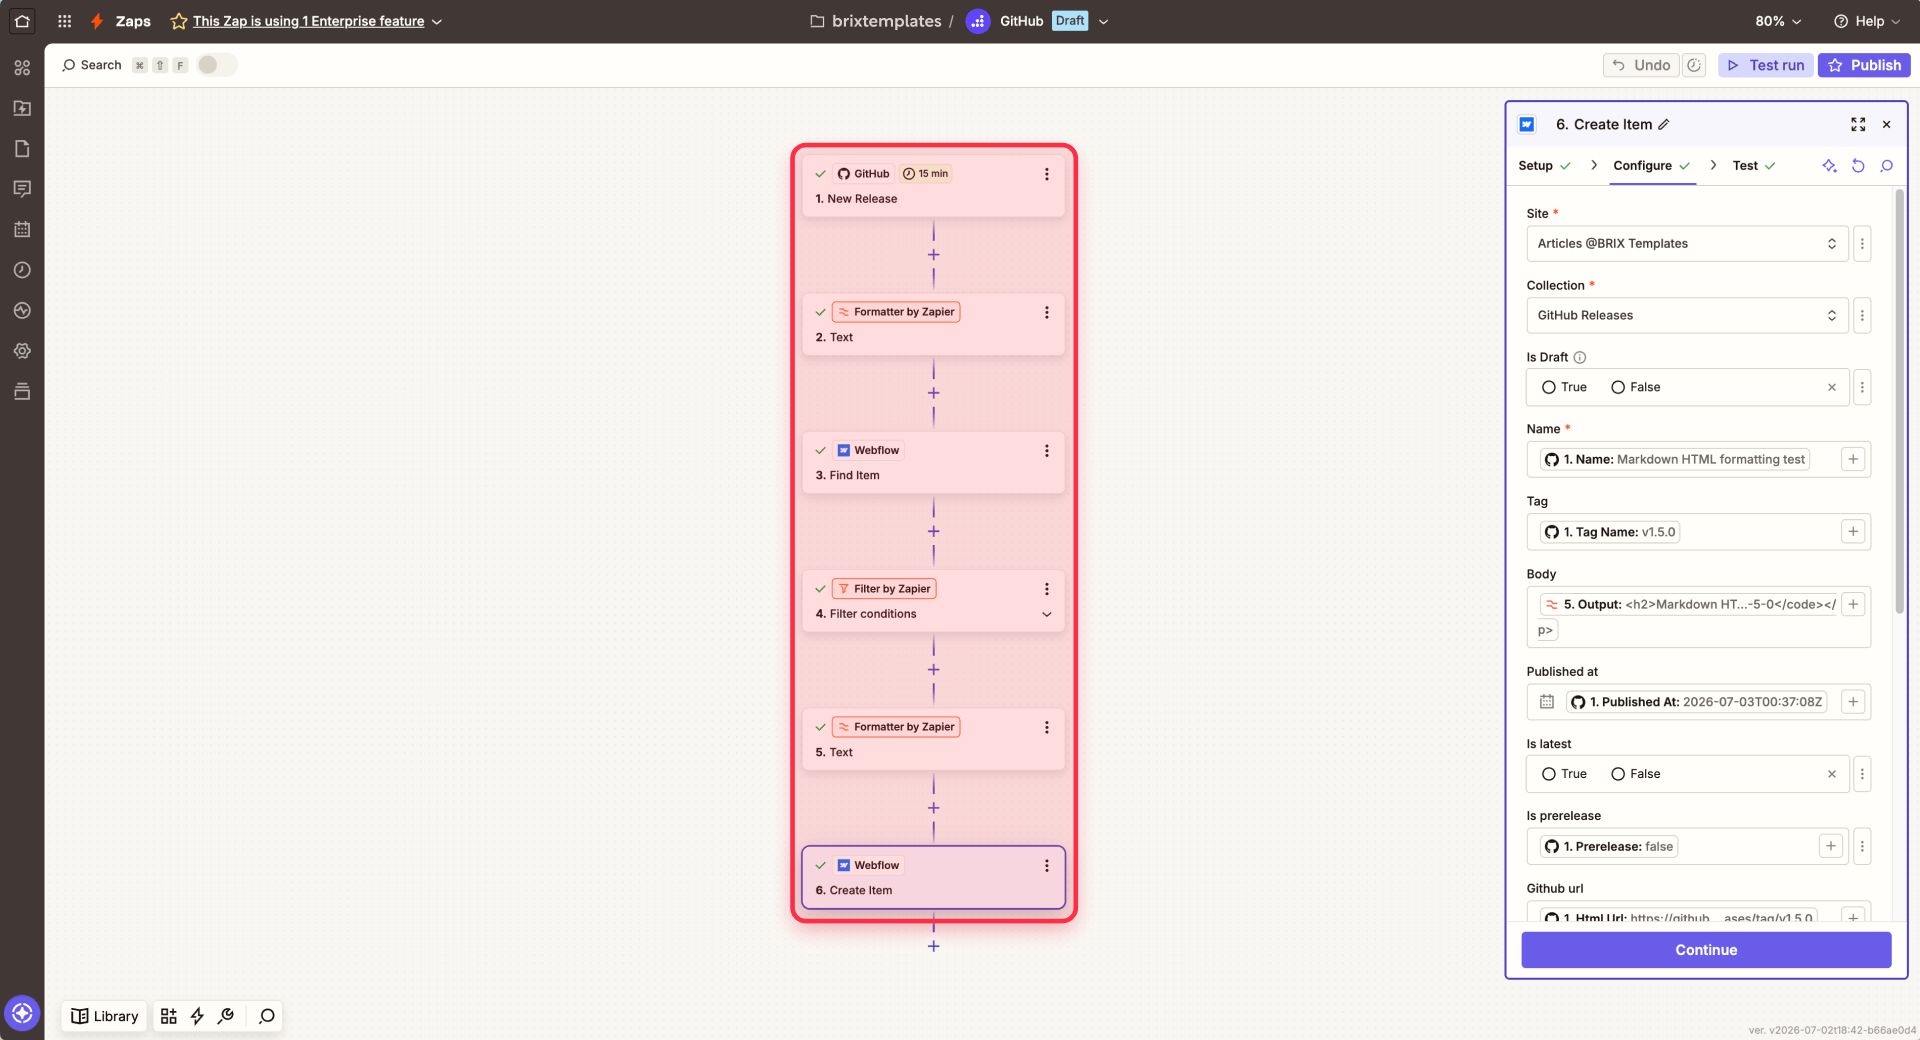Open the sidebar activity status icon
This screenshot has height=1040, width=1920.
point(22,311)
